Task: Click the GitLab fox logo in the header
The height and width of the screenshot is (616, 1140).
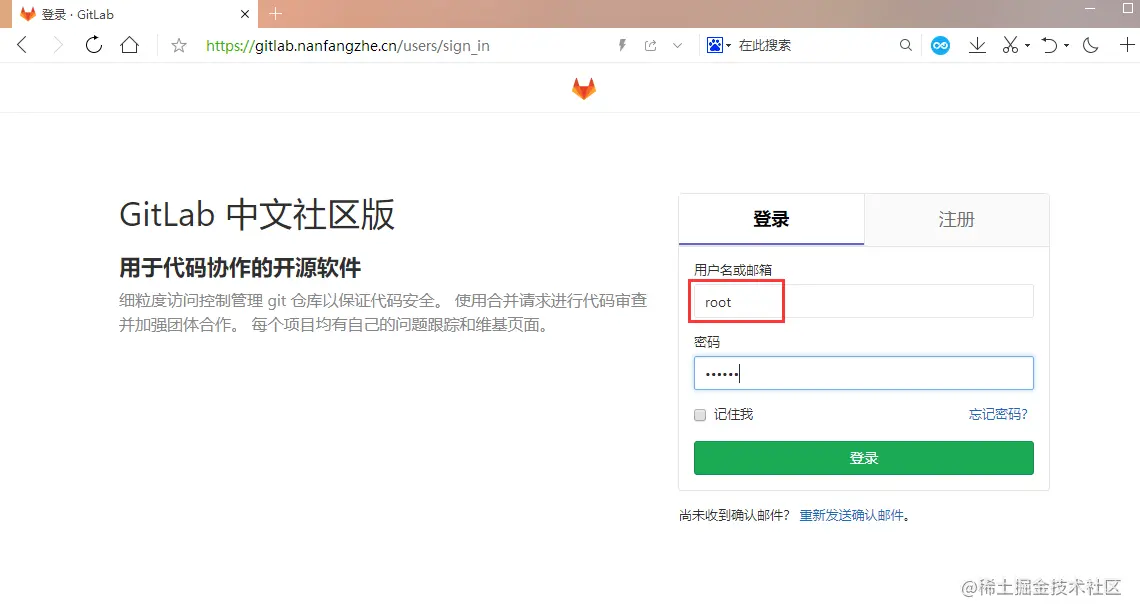Action: [584, 88]
